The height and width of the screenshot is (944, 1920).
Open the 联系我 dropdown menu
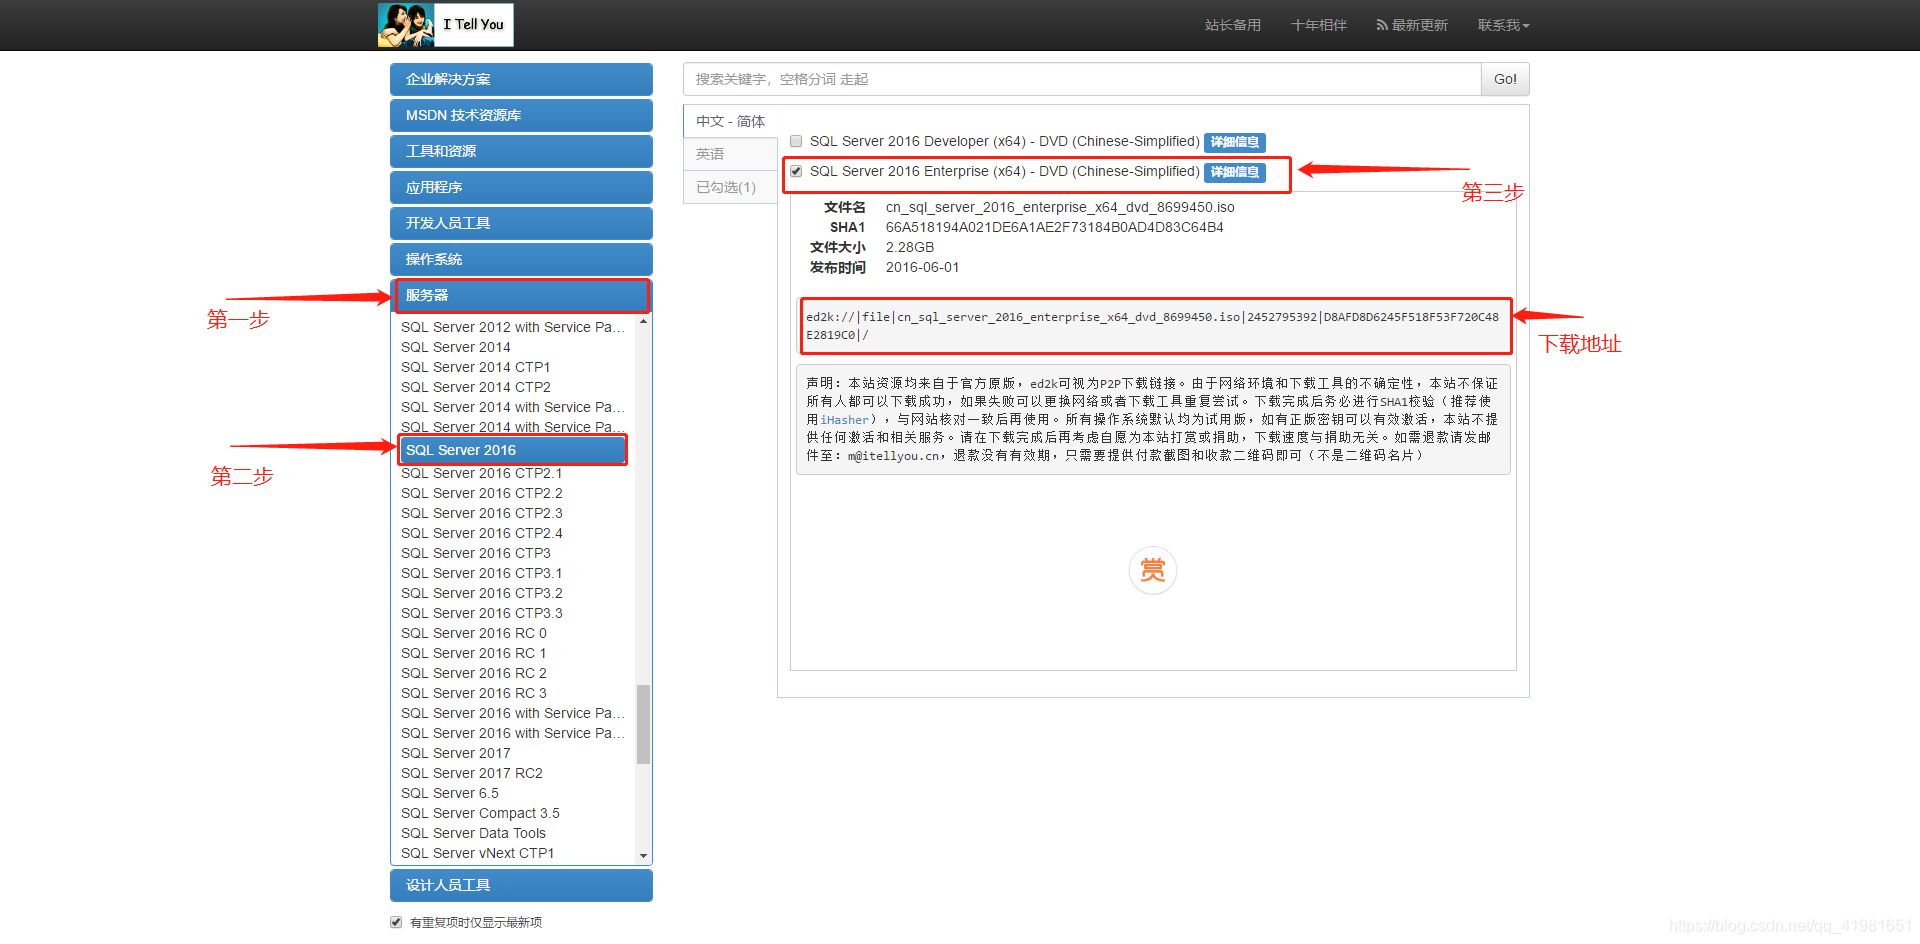point(1503,25)
